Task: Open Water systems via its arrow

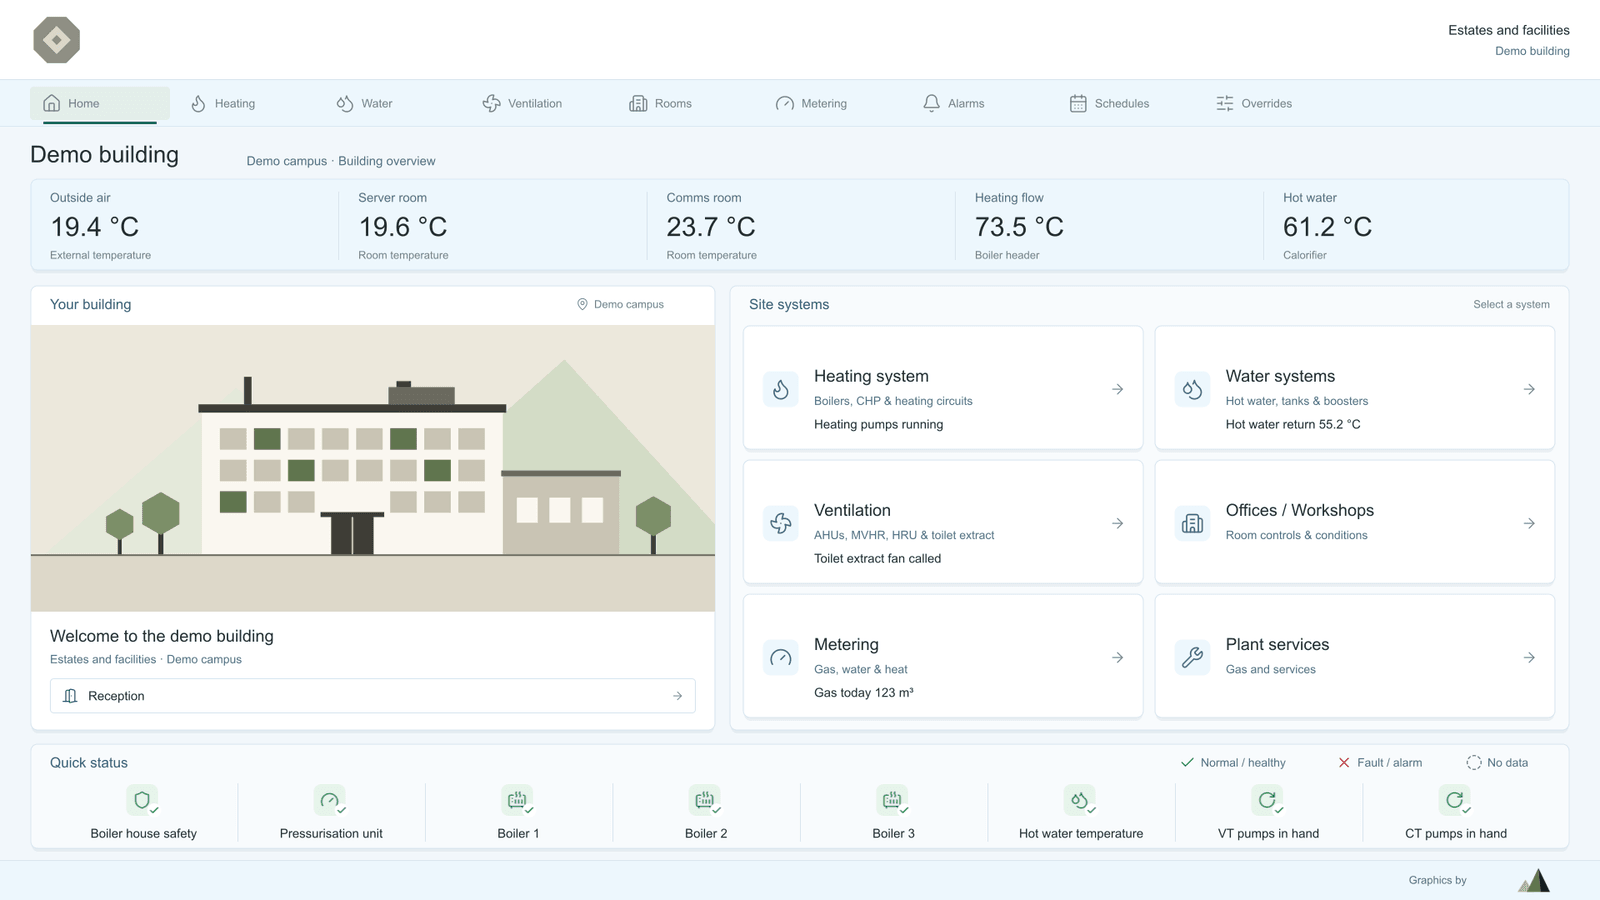Action: 1529,389
